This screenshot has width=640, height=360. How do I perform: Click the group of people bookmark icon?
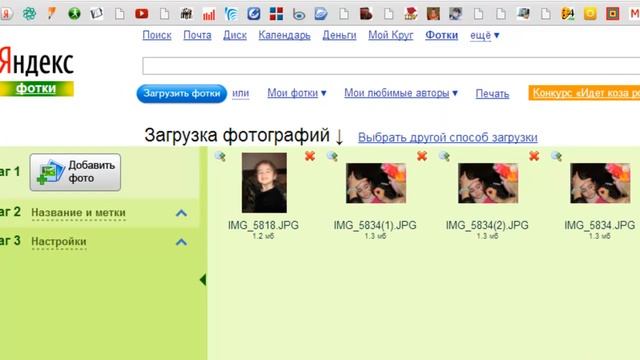pos(186,14)
